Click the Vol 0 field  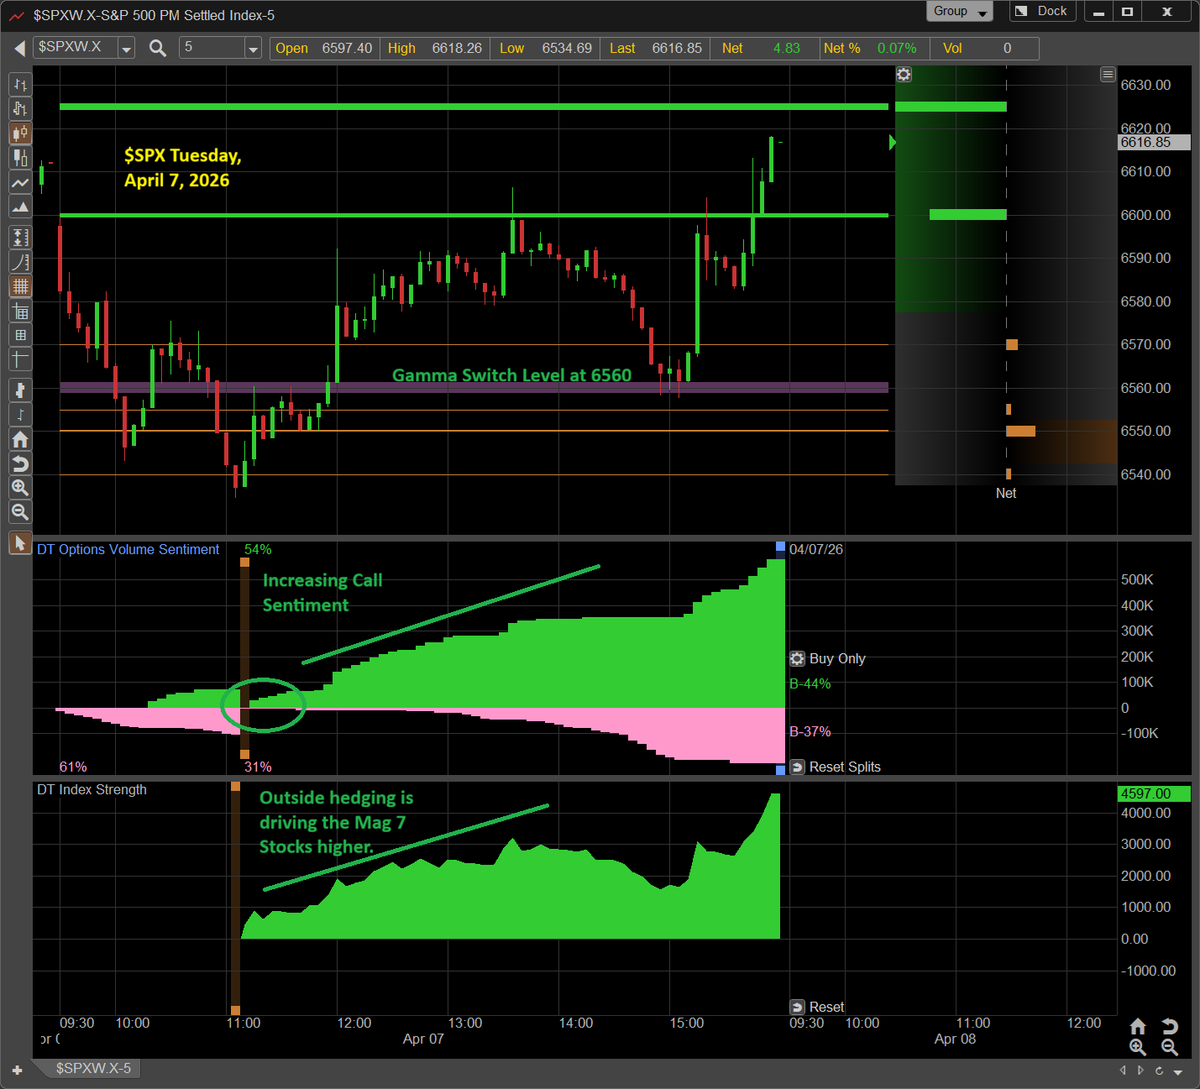pos(985,48)
